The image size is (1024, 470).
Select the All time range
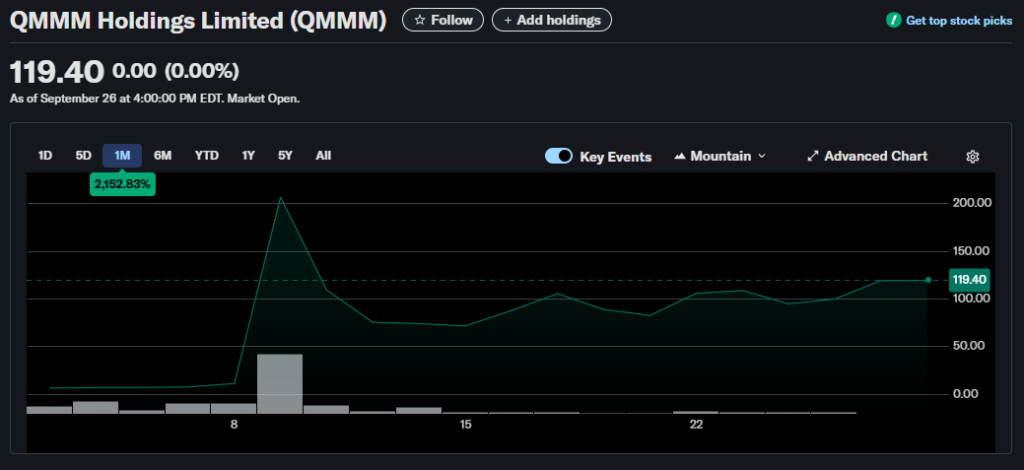click(x=323, y=155)
